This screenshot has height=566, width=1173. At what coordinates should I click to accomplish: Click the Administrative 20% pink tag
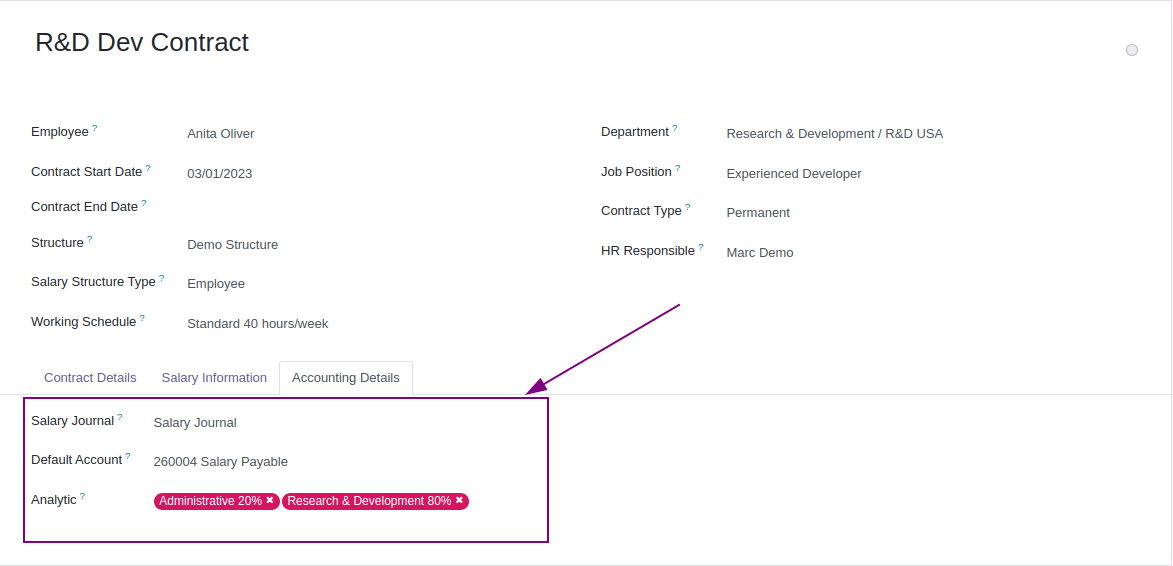point(210,501)
